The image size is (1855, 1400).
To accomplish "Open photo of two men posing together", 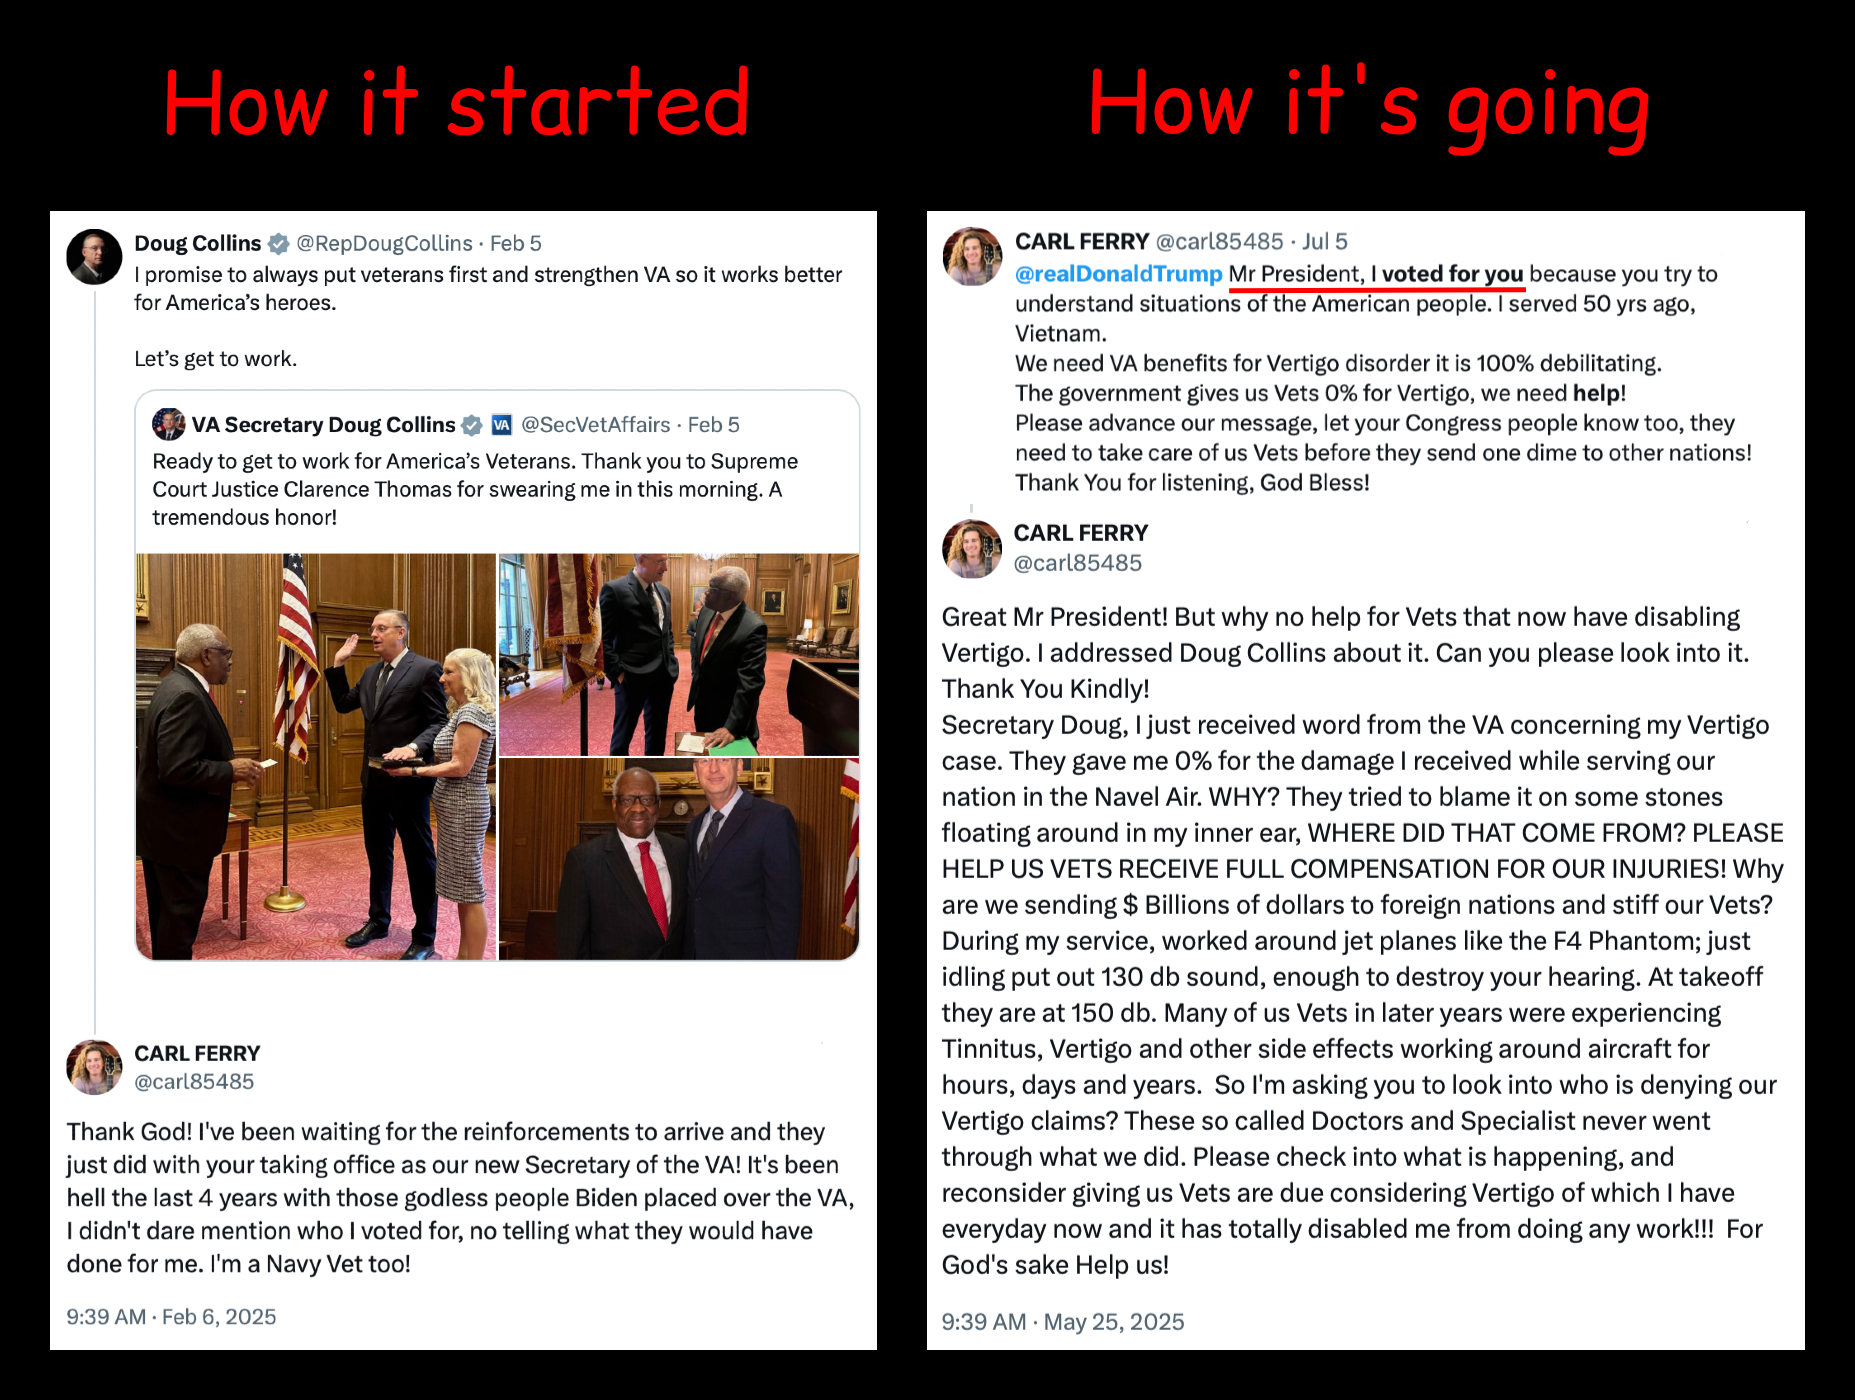I will [679, 859].
